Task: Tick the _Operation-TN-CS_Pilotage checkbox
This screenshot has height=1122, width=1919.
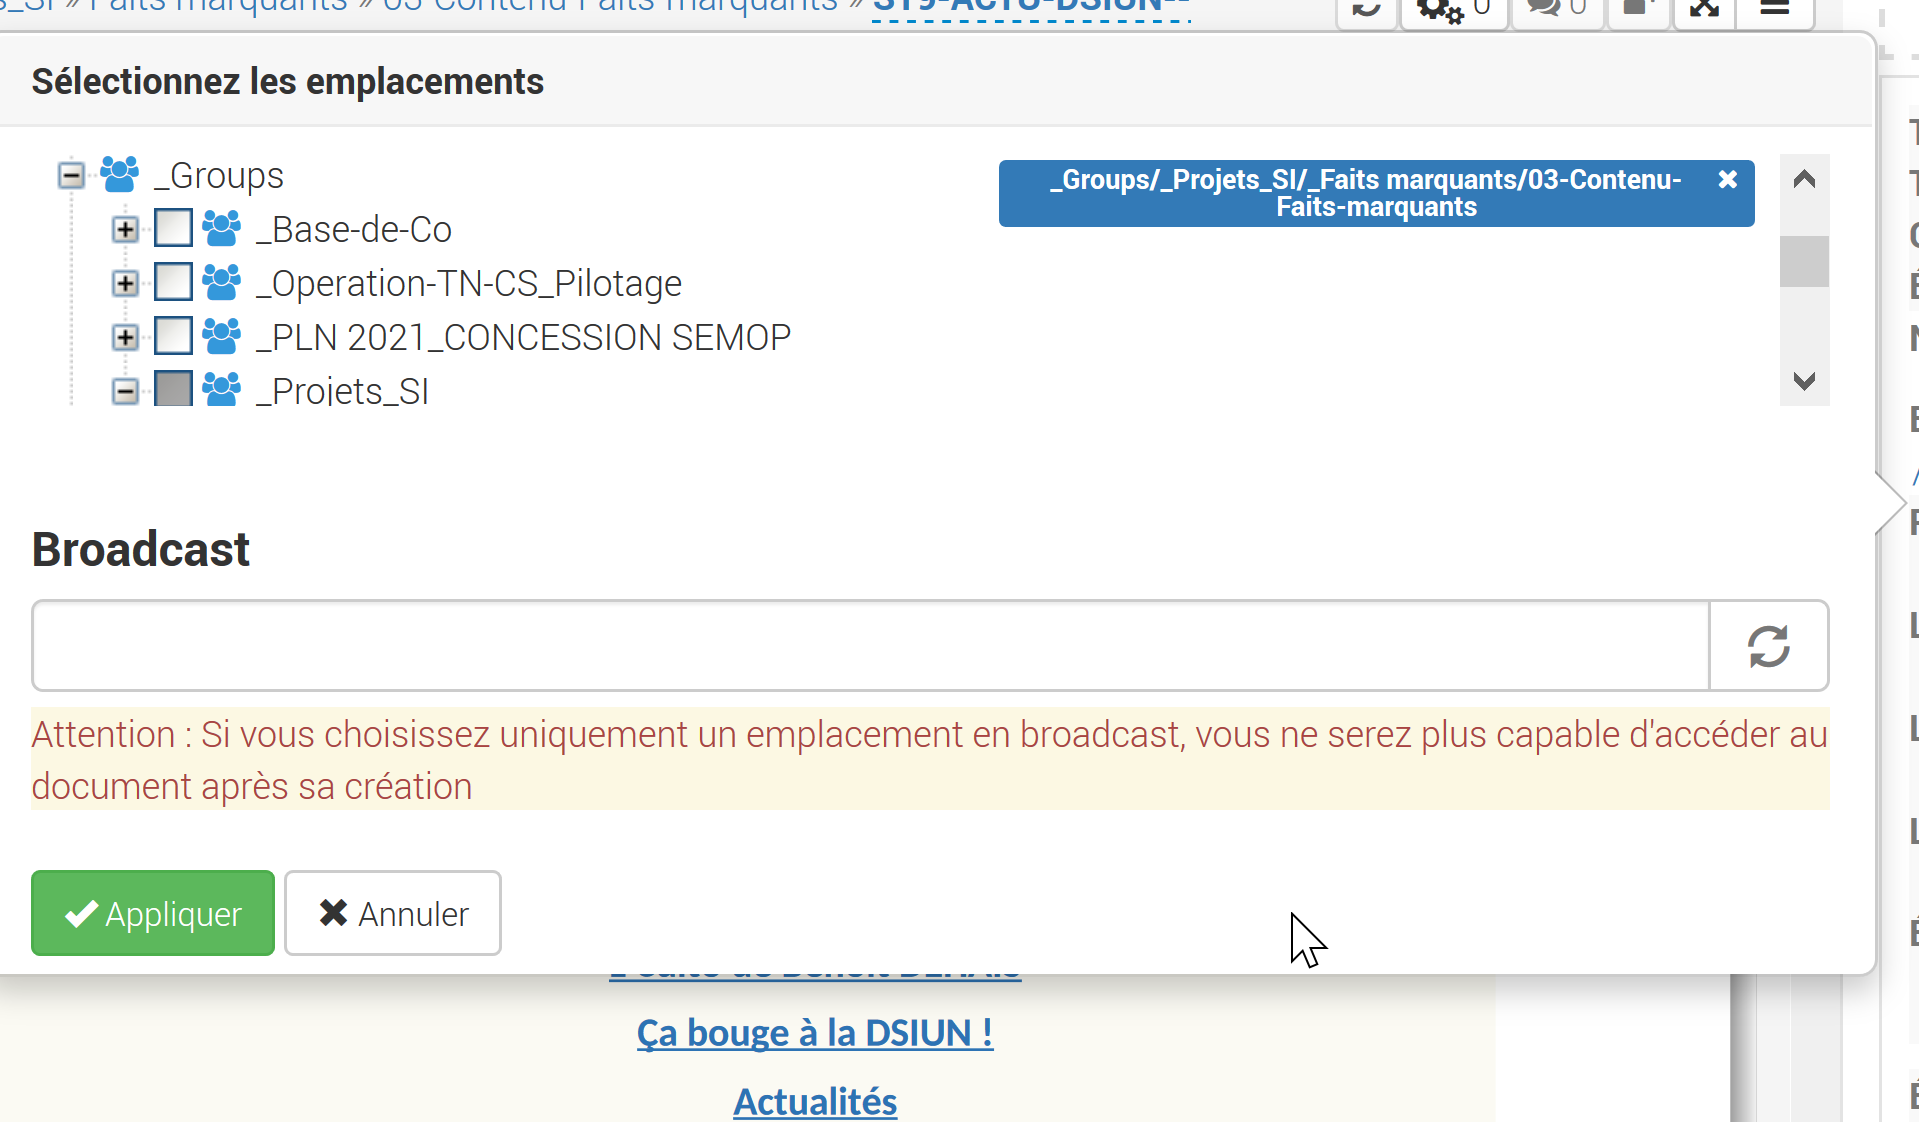Action: tap(174, 283)
